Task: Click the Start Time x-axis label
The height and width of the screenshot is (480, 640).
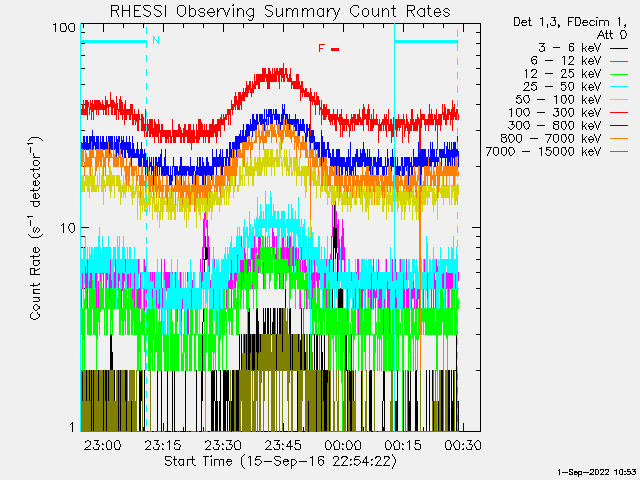Action: [x=279, y=461]
